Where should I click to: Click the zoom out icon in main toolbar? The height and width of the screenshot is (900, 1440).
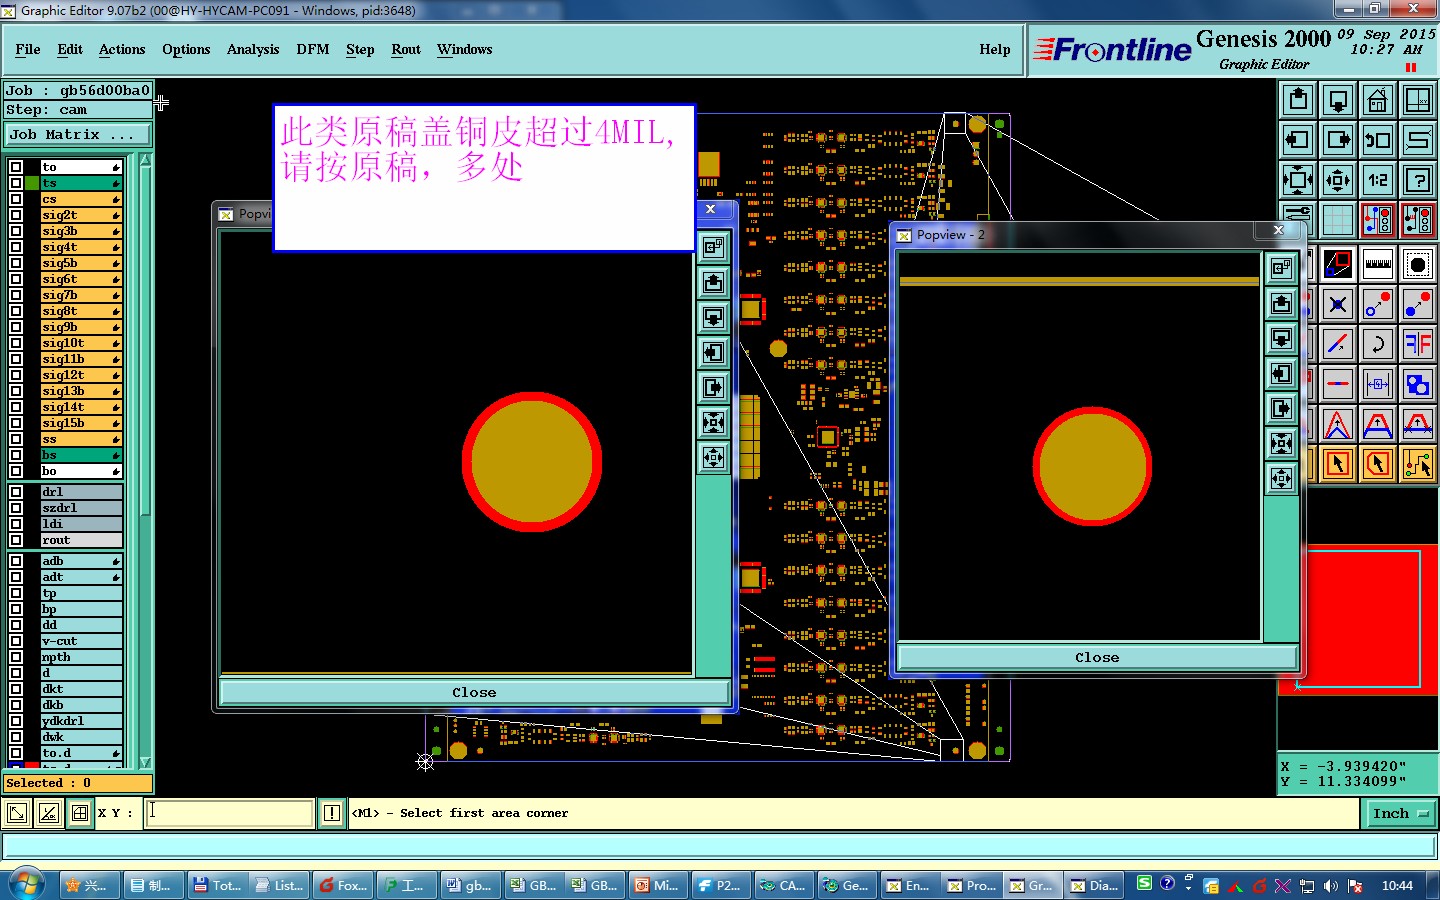coord(1338,180)
